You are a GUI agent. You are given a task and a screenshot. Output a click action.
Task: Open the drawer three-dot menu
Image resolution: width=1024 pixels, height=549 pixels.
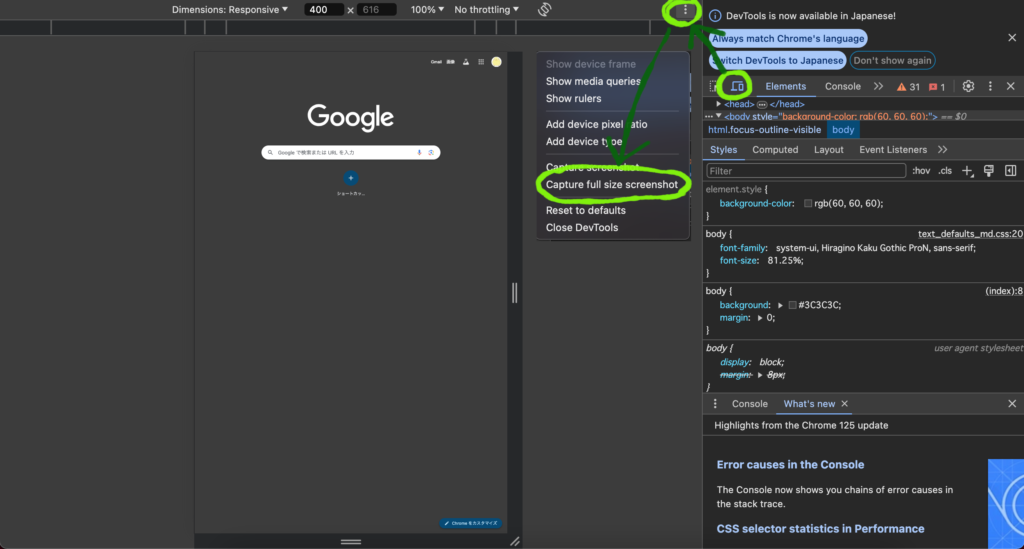(x=715, y=403)
